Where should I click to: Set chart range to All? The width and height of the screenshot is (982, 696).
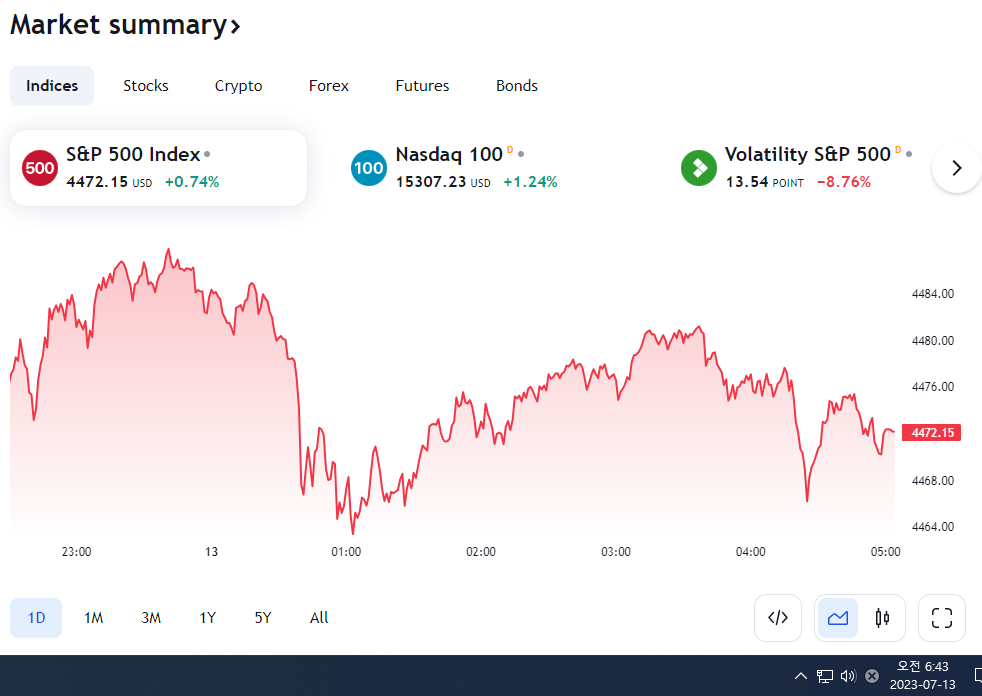pyautogui.click(x=319, y=618)
